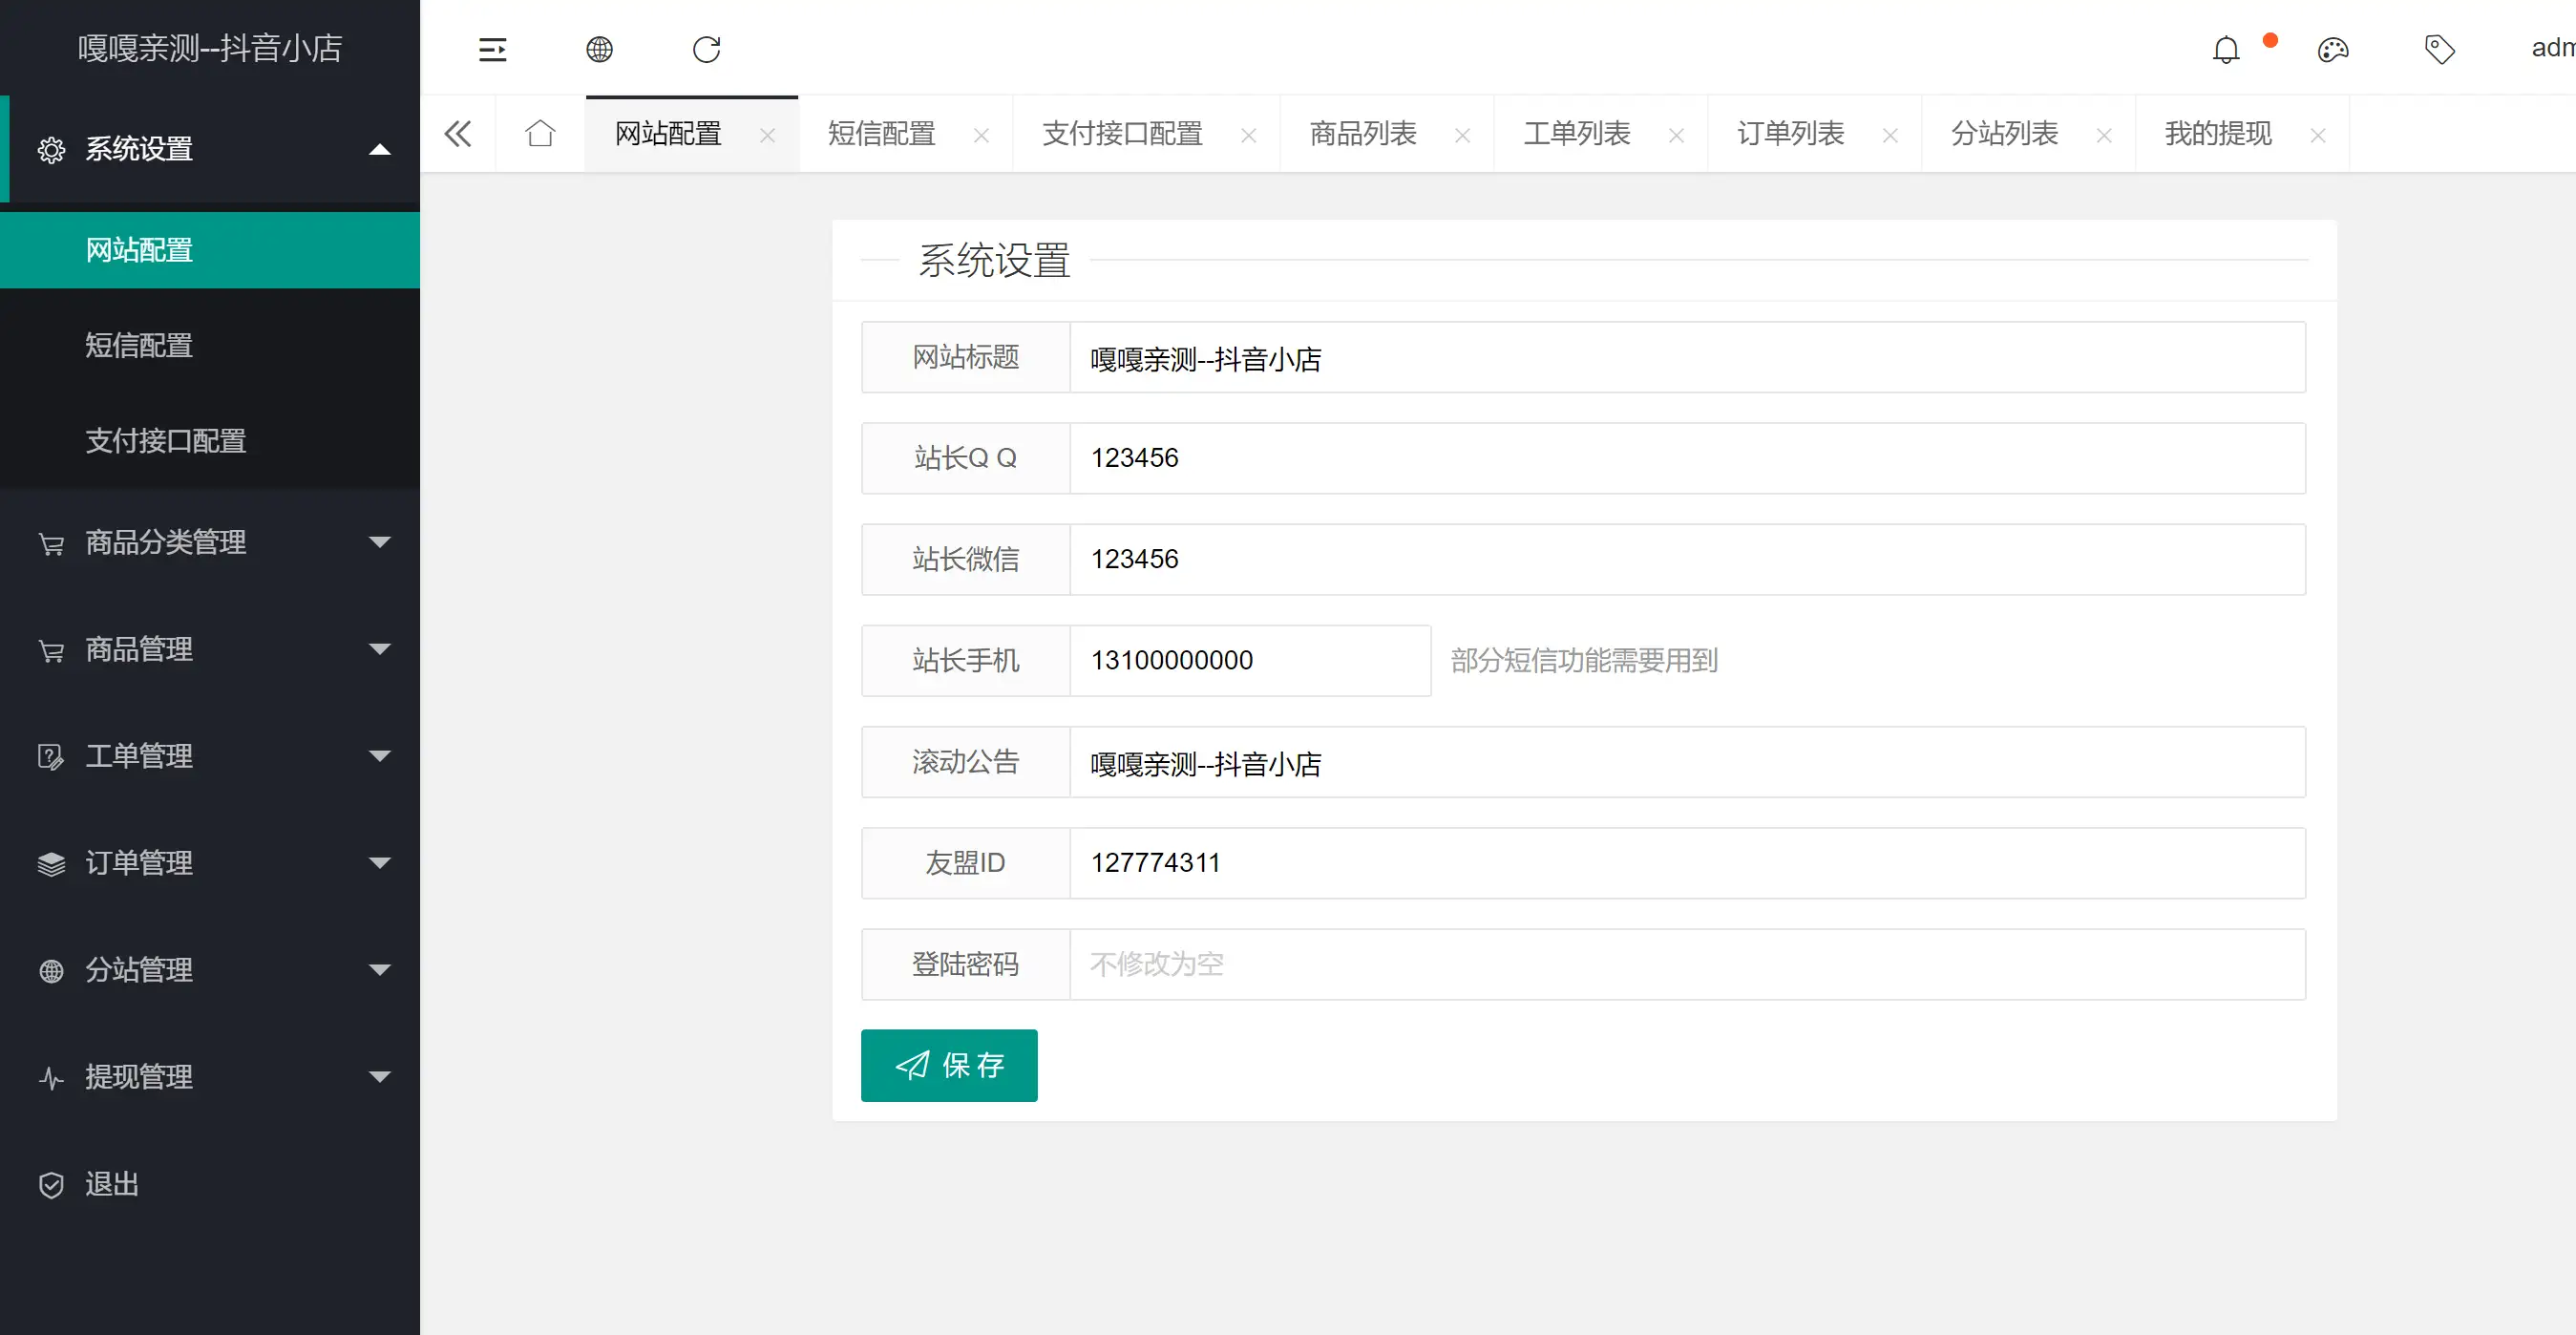
Task: Click the collapse-all tabs double-arrow icon
Action: (x=458, y=133)
